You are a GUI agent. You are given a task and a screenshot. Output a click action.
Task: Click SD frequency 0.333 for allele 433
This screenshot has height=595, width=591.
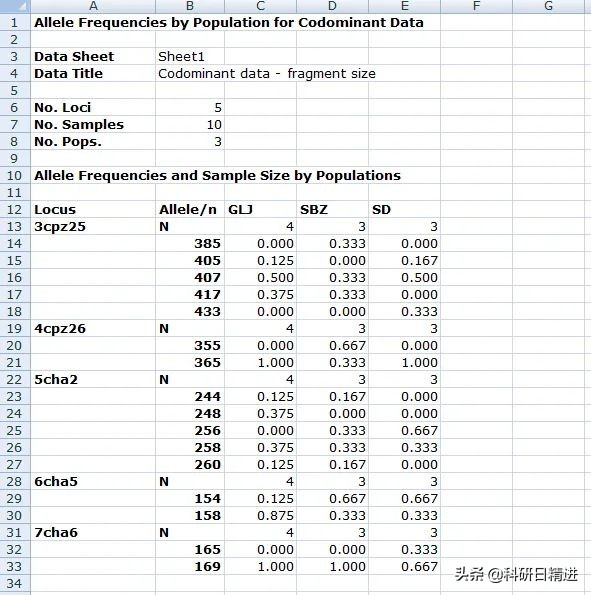coord(405,312)
